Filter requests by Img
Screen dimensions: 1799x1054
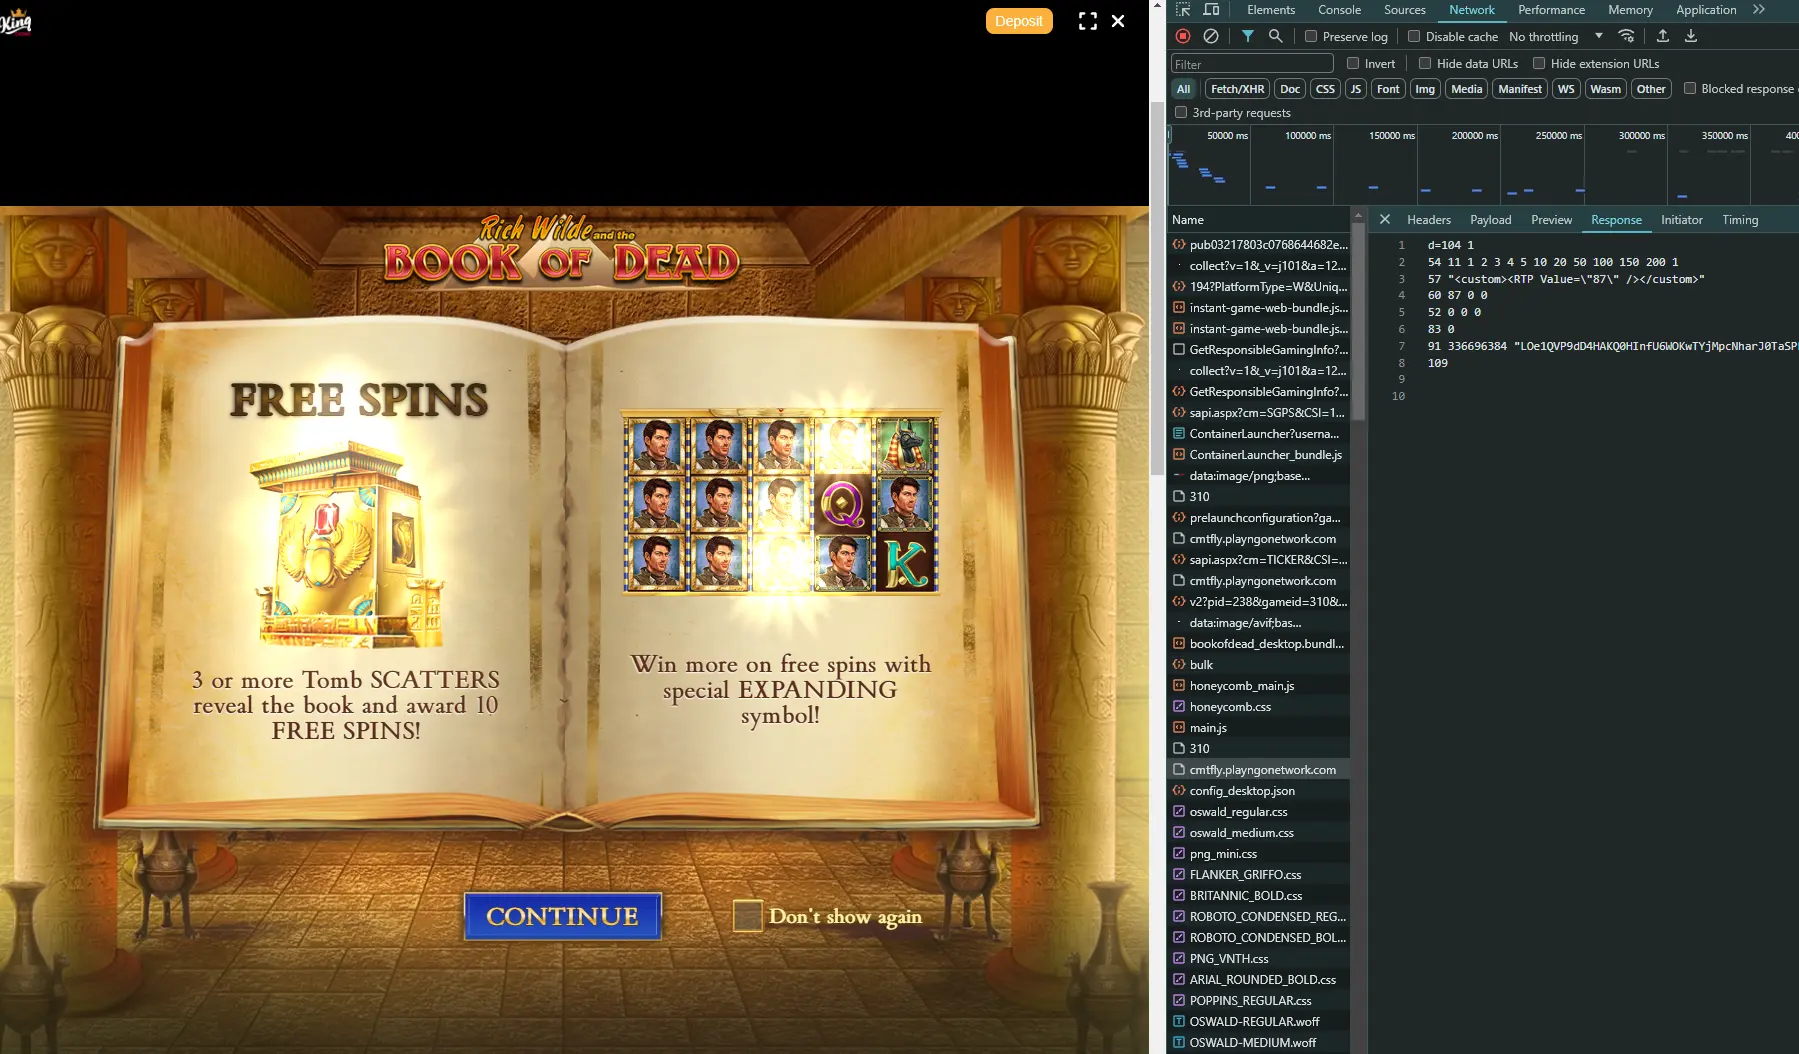click(x=1425, y=89)
